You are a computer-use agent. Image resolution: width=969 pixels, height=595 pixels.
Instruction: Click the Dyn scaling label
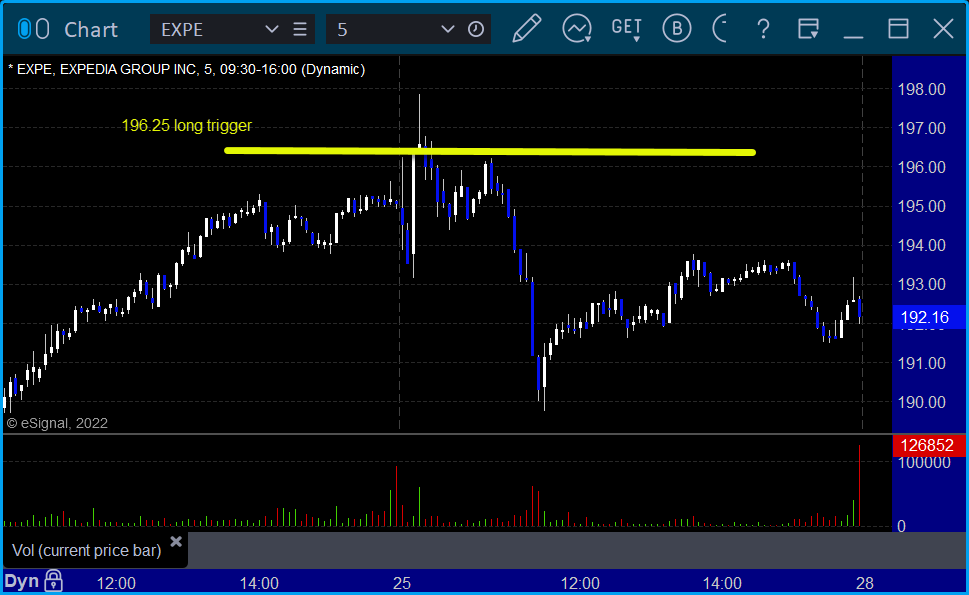[x=22, y=581]
